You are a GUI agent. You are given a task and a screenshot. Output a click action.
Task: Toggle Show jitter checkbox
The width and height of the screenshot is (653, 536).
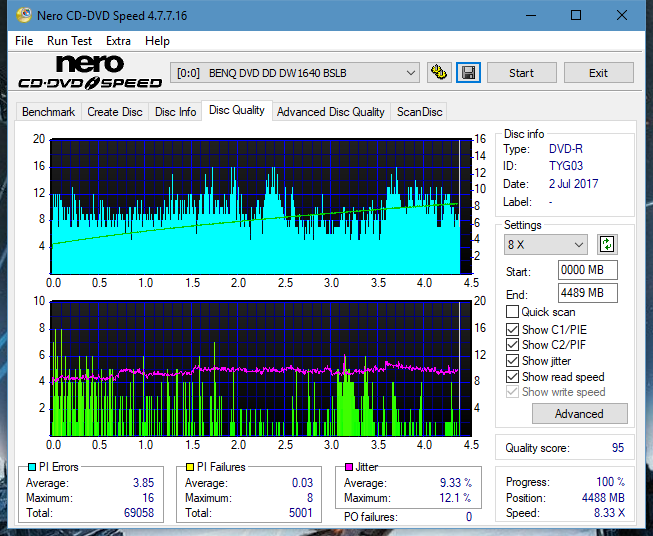[512, 361]
